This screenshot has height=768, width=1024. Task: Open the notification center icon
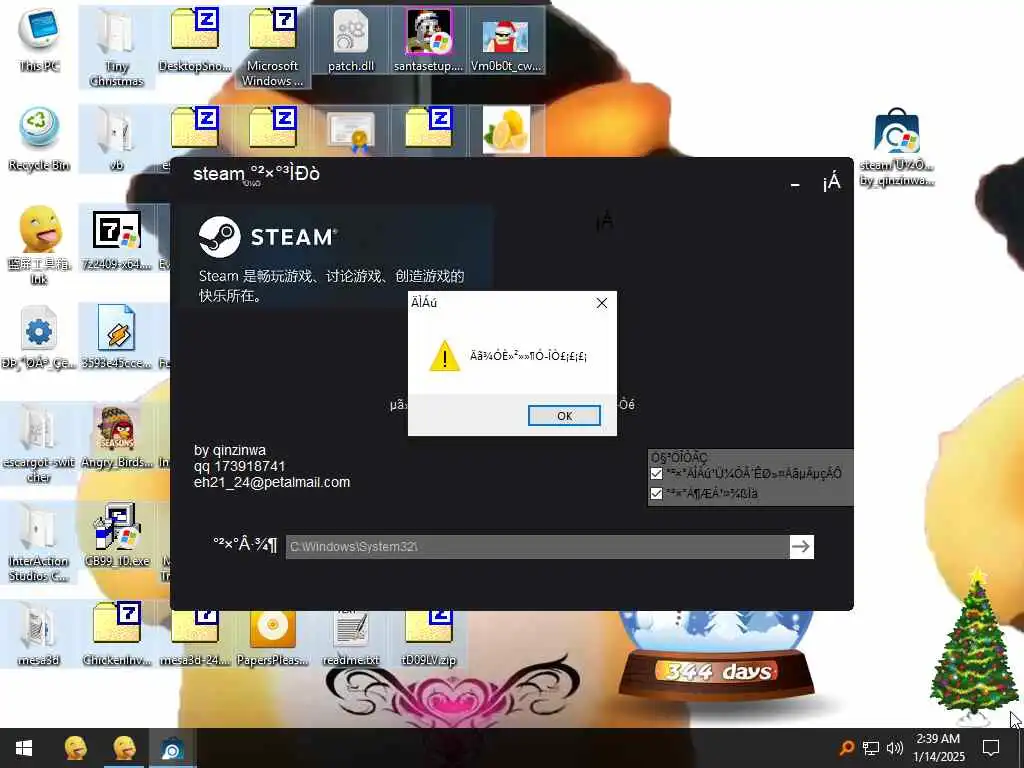pos(991,748)
